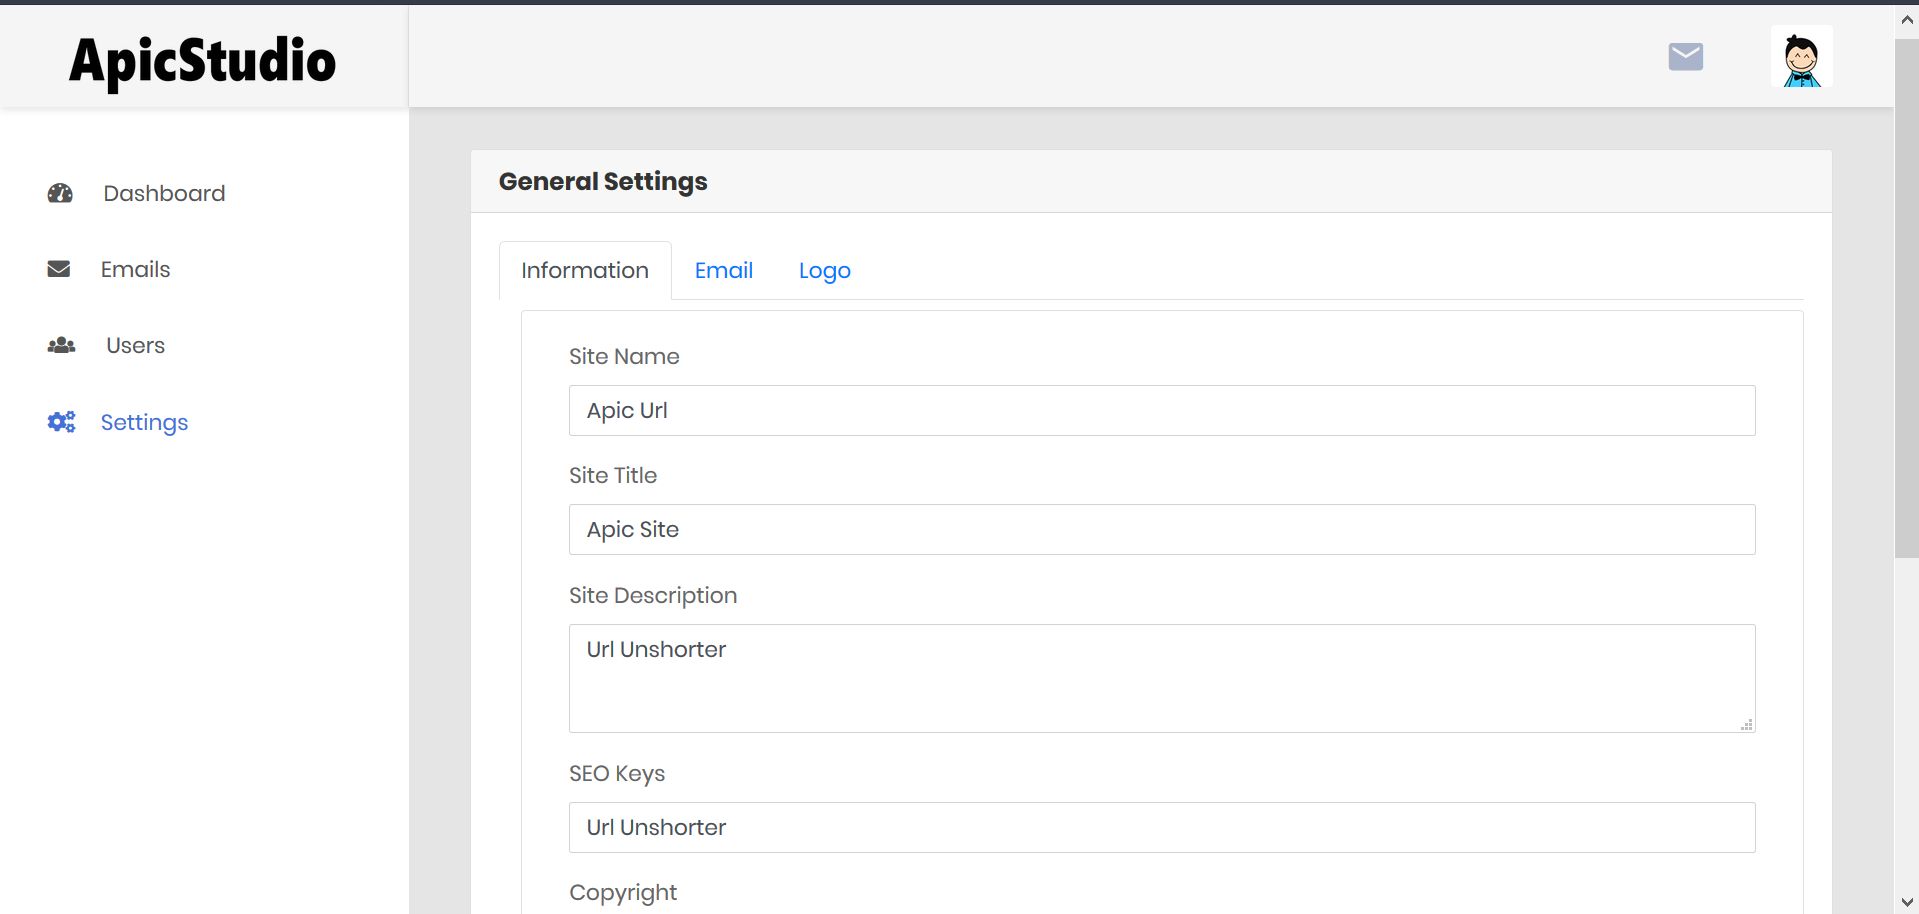Viewport: 1919px width, 914px height.
Task: Open the mail envelope icon in header
Action: (1685, 57)
